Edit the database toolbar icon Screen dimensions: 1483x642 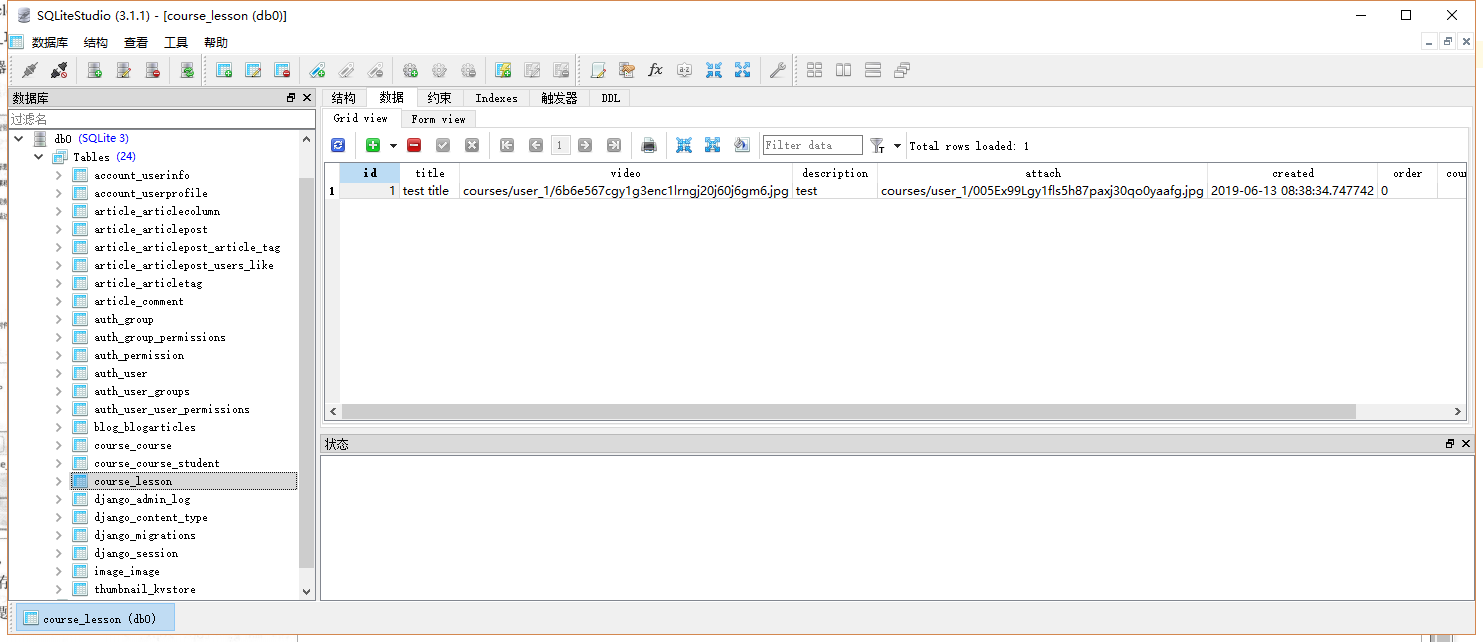point(124,70)
